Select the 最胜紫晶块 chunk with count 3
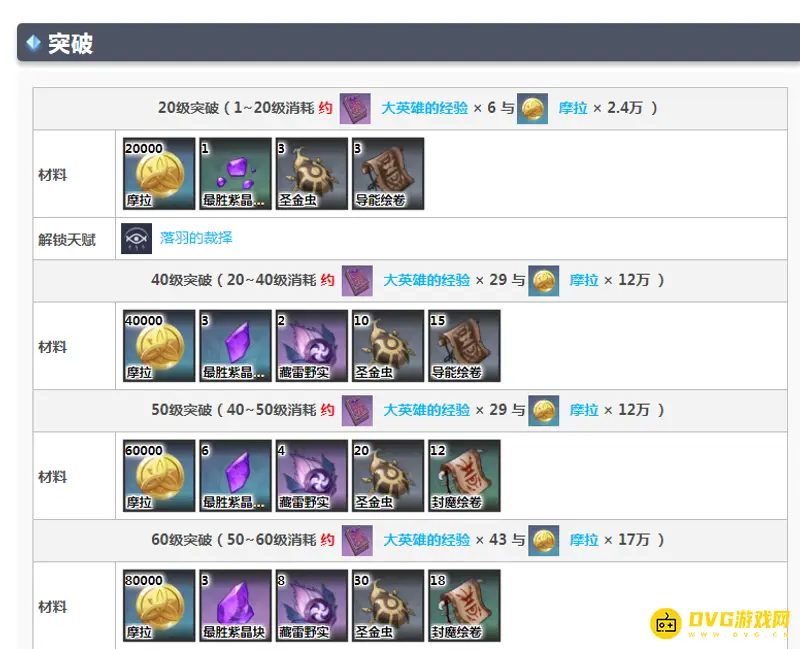The width and height of the screenshot is (800, 649). (236, 606)
